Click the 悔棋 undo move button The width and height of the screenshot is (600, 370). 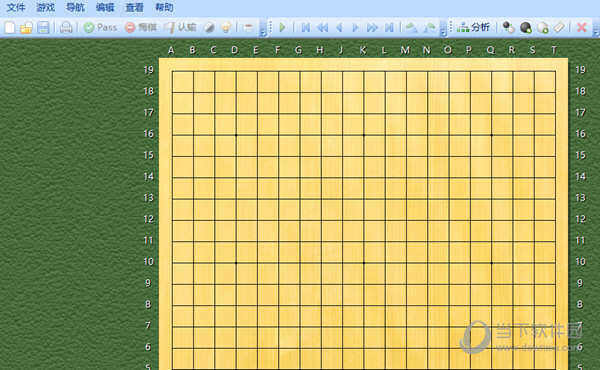[141, 28]
